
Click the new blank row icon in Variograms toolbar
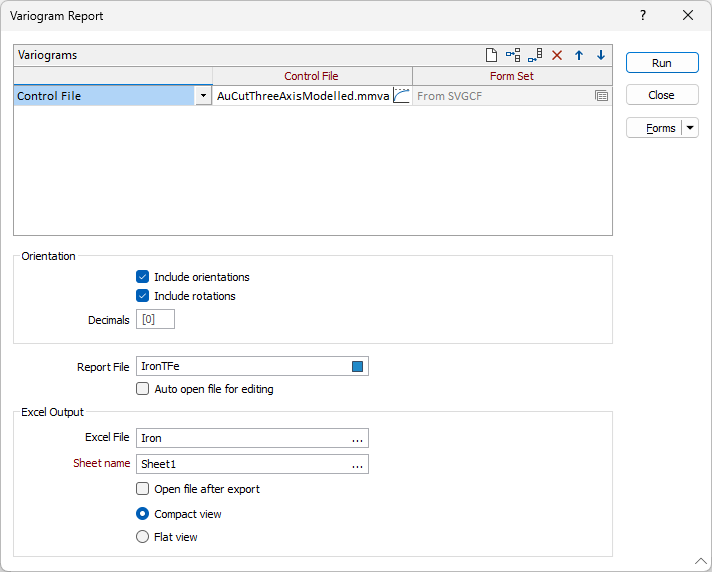pos(491,55)
